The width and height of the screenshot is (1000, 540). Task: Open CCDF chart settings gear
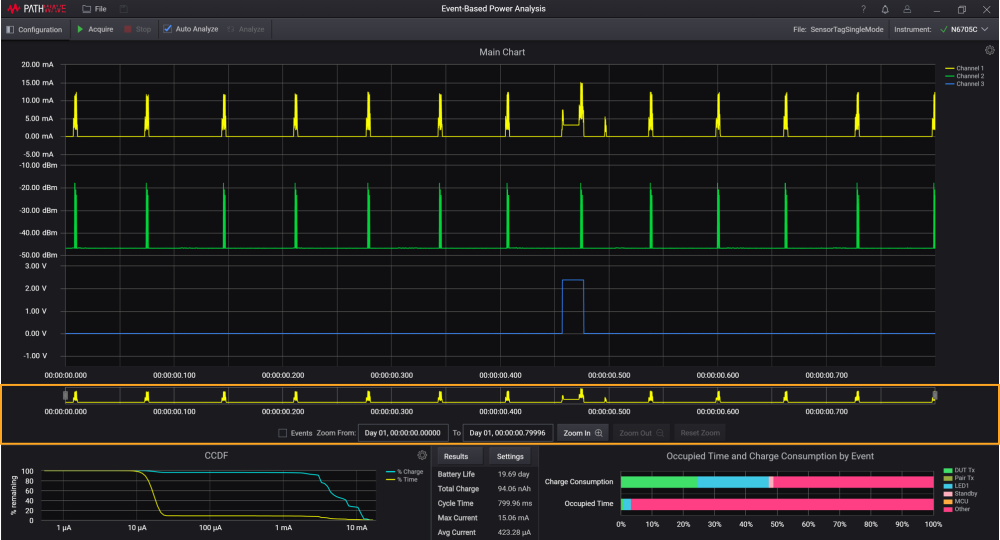[x=422, y=455]
